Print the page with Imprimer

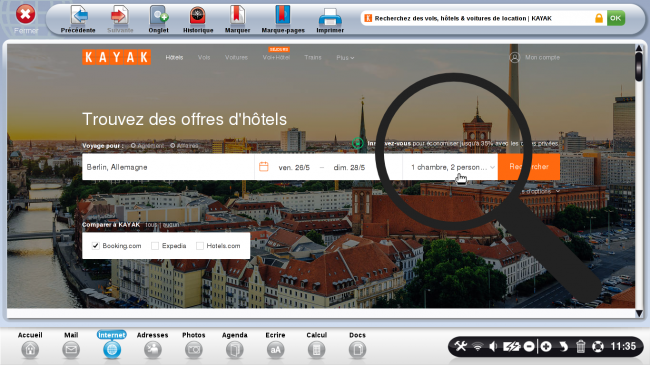[x=330, y=19]
